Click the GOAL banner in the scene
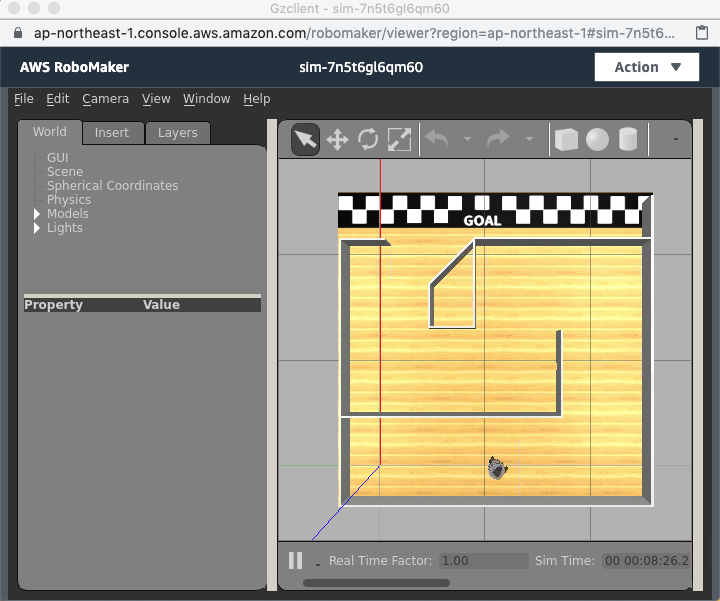 click(482, 220)
